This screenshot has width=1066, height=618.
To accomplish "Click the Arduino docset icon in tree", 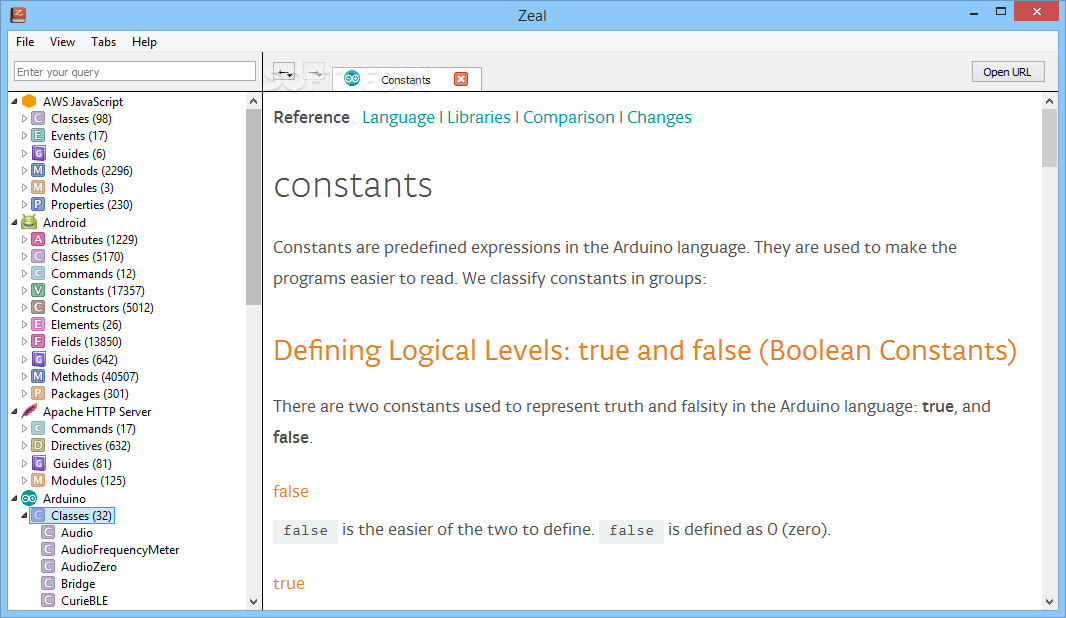I will tap(29, 498).
